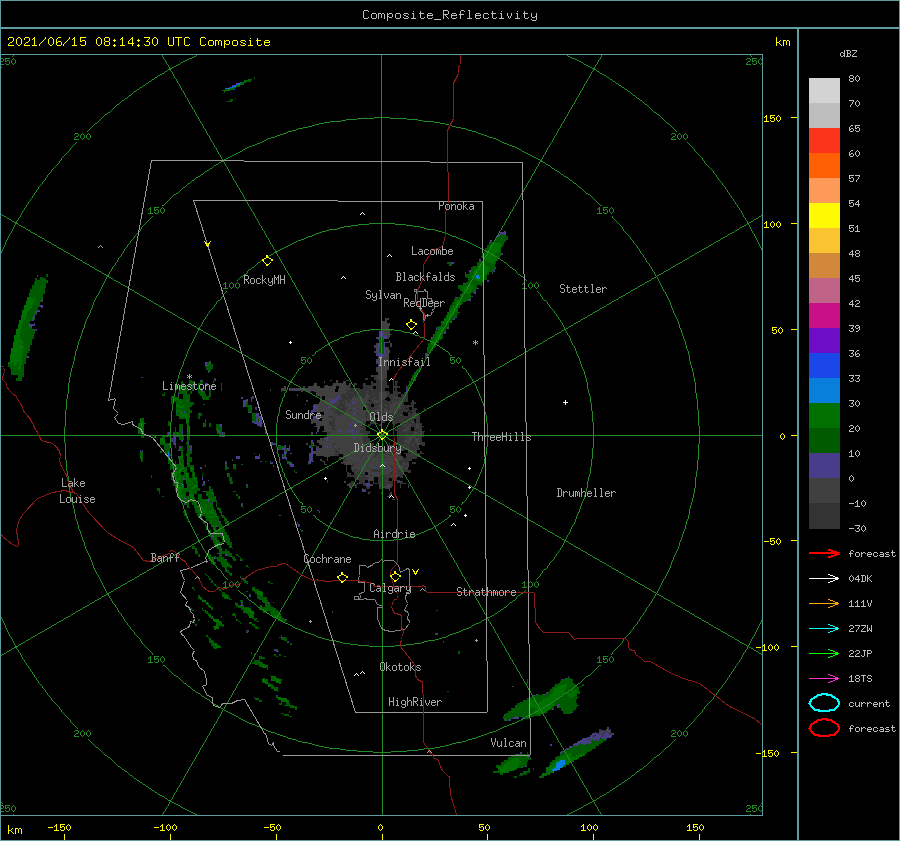Click the asterisk marker above Limestone label
This screenshot has width=900, height=841.
tap(189, 377)
